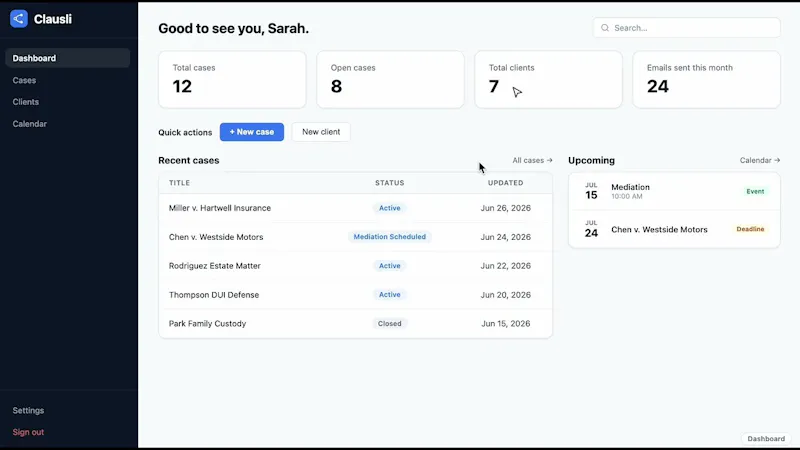Click the New client button

[321, 132]
